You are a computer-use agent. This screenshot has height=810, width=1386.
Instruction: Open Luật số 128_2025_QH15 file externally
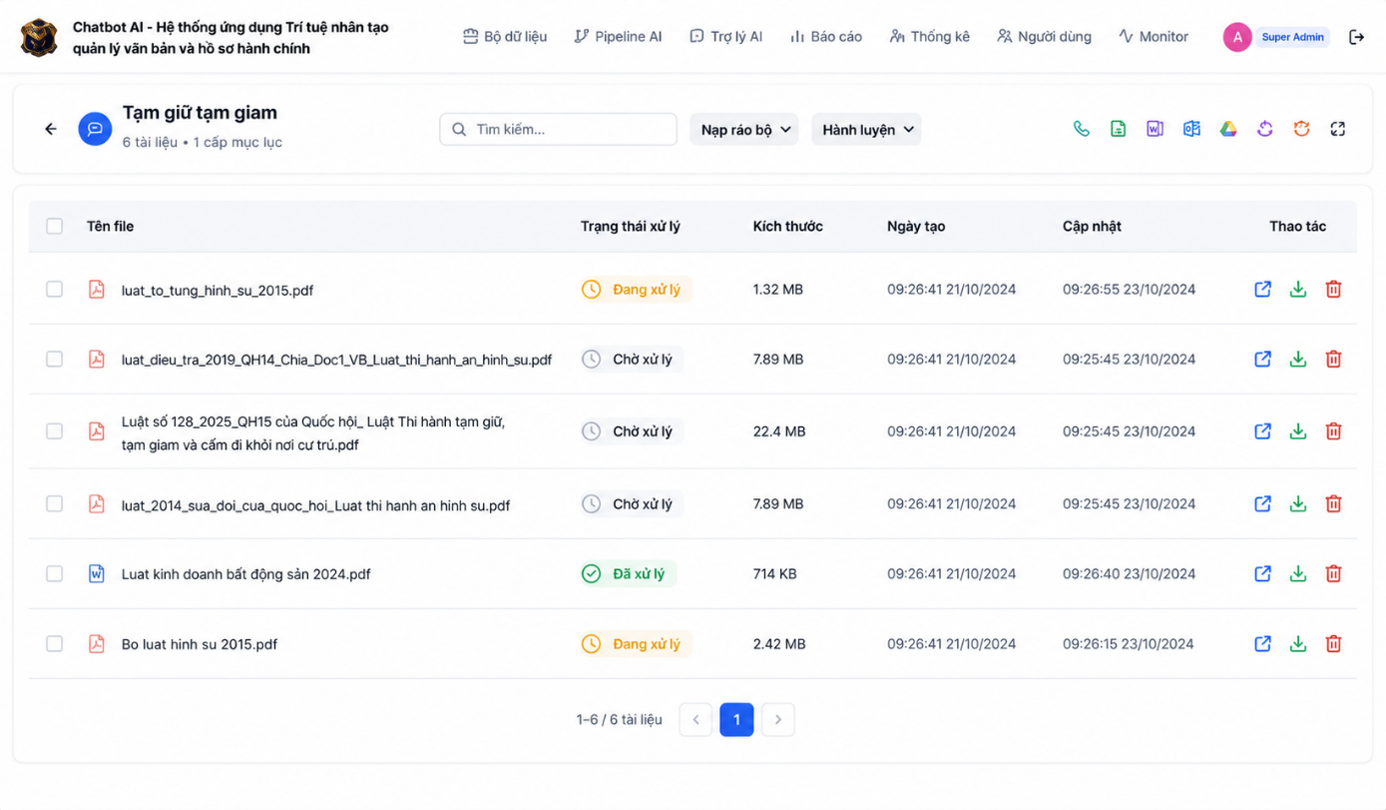click(x=1263, y=431)
